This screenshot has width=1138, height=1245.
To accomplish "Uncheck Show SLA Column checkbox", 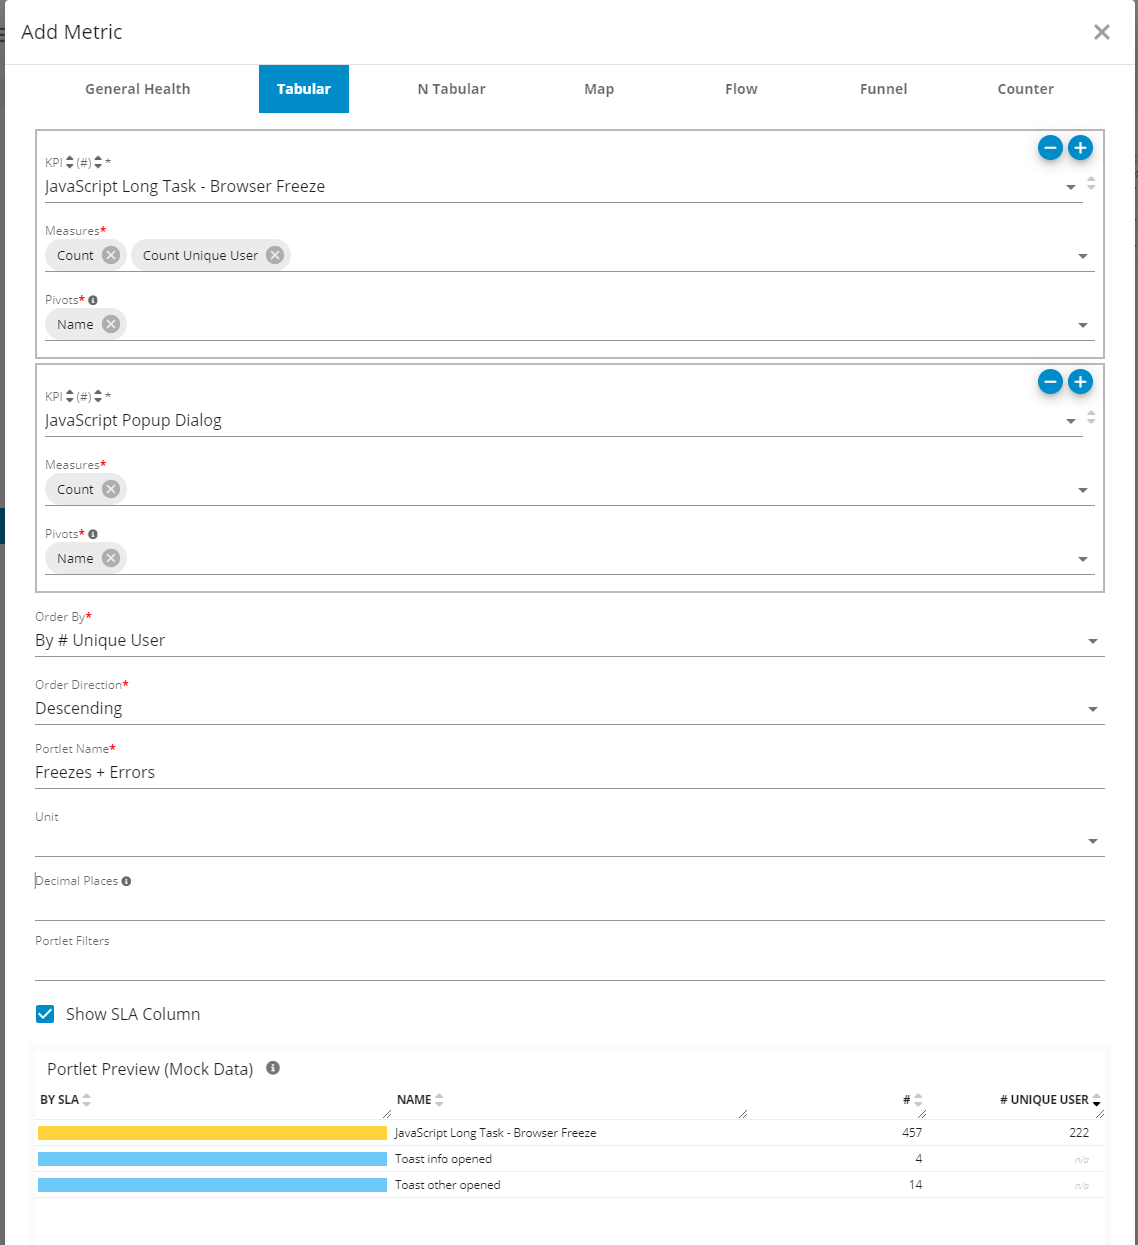I will tap(45, 1014).
